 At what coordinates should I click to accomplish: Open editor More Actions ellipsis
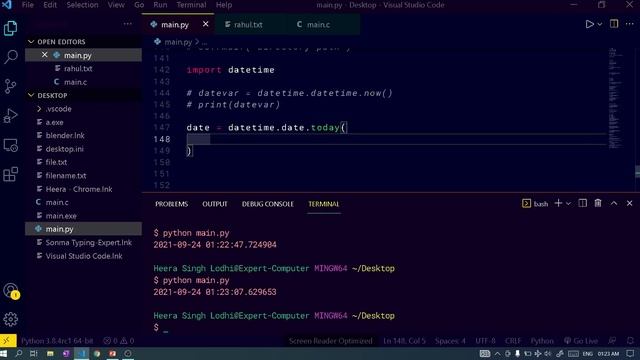(x=629, y=24)
